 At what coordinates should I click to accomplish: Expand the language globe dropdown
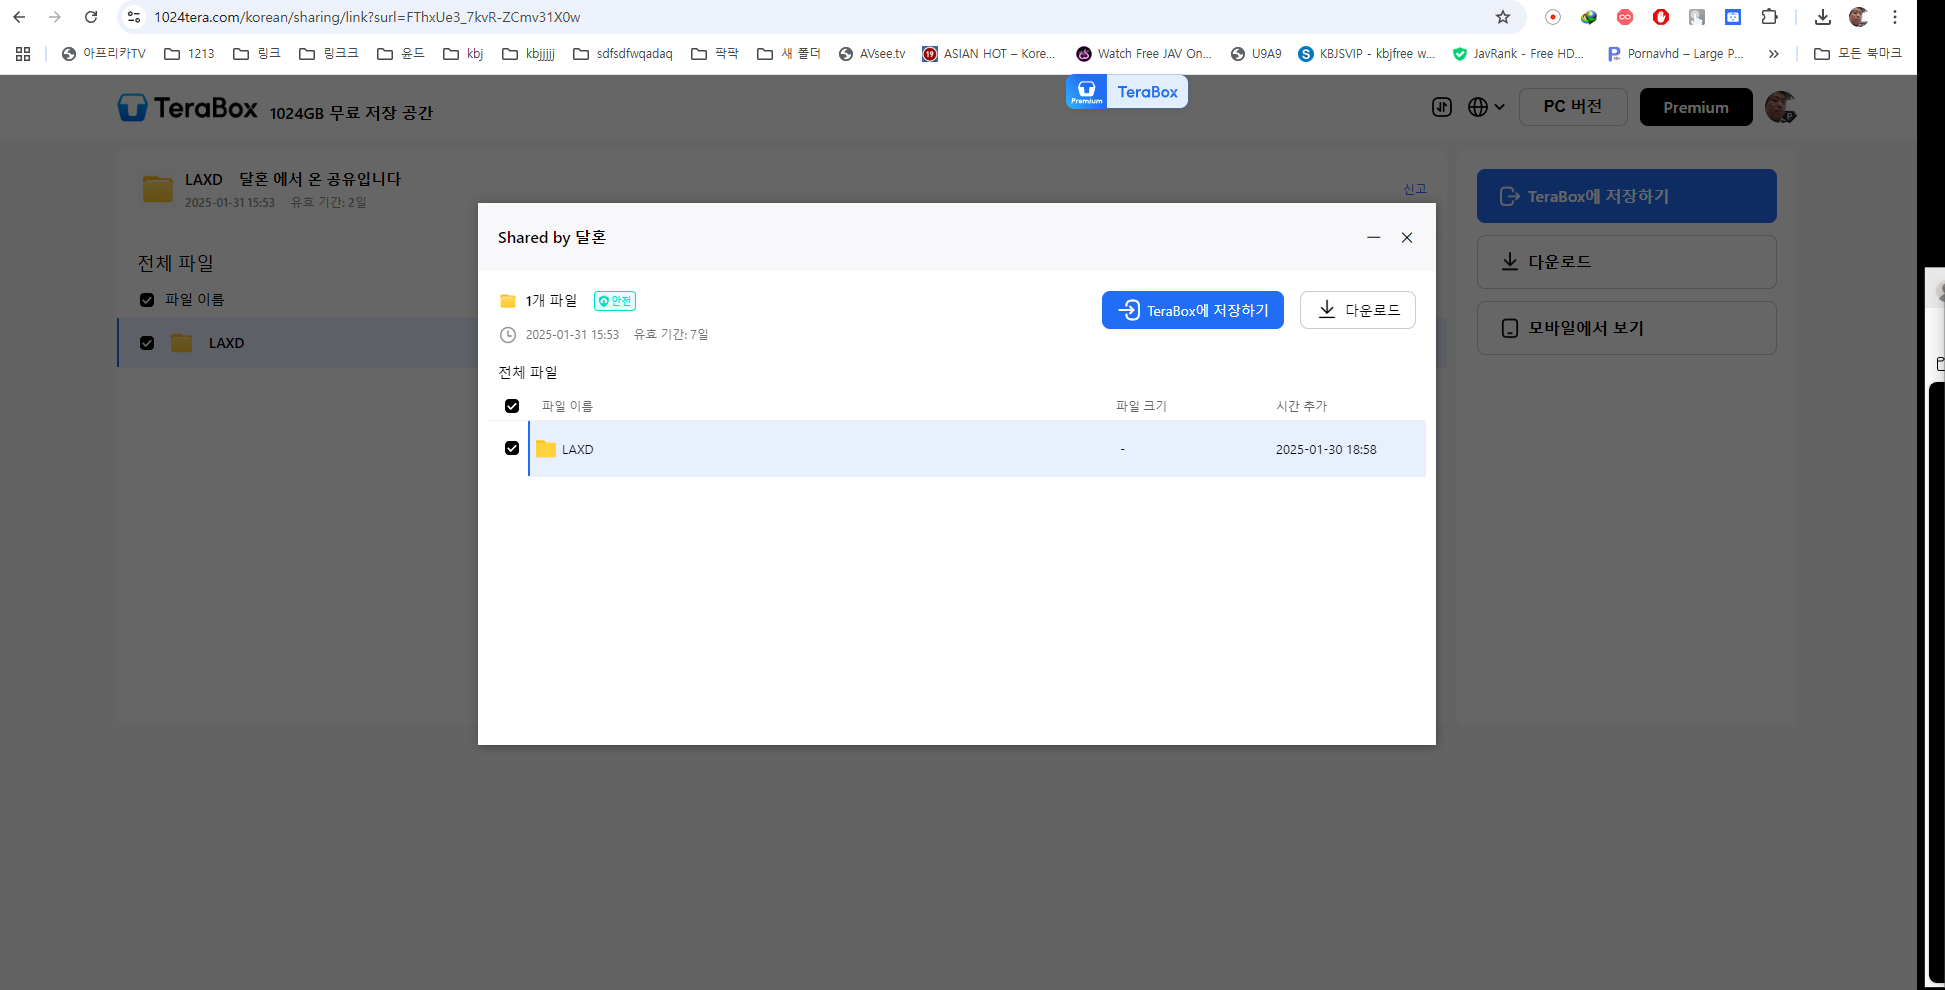pos(1486,107)
